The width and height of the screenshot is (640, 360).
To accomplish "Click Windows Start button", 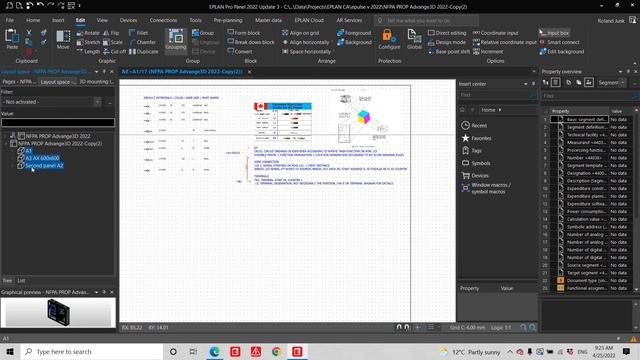I will click(10, 351).
